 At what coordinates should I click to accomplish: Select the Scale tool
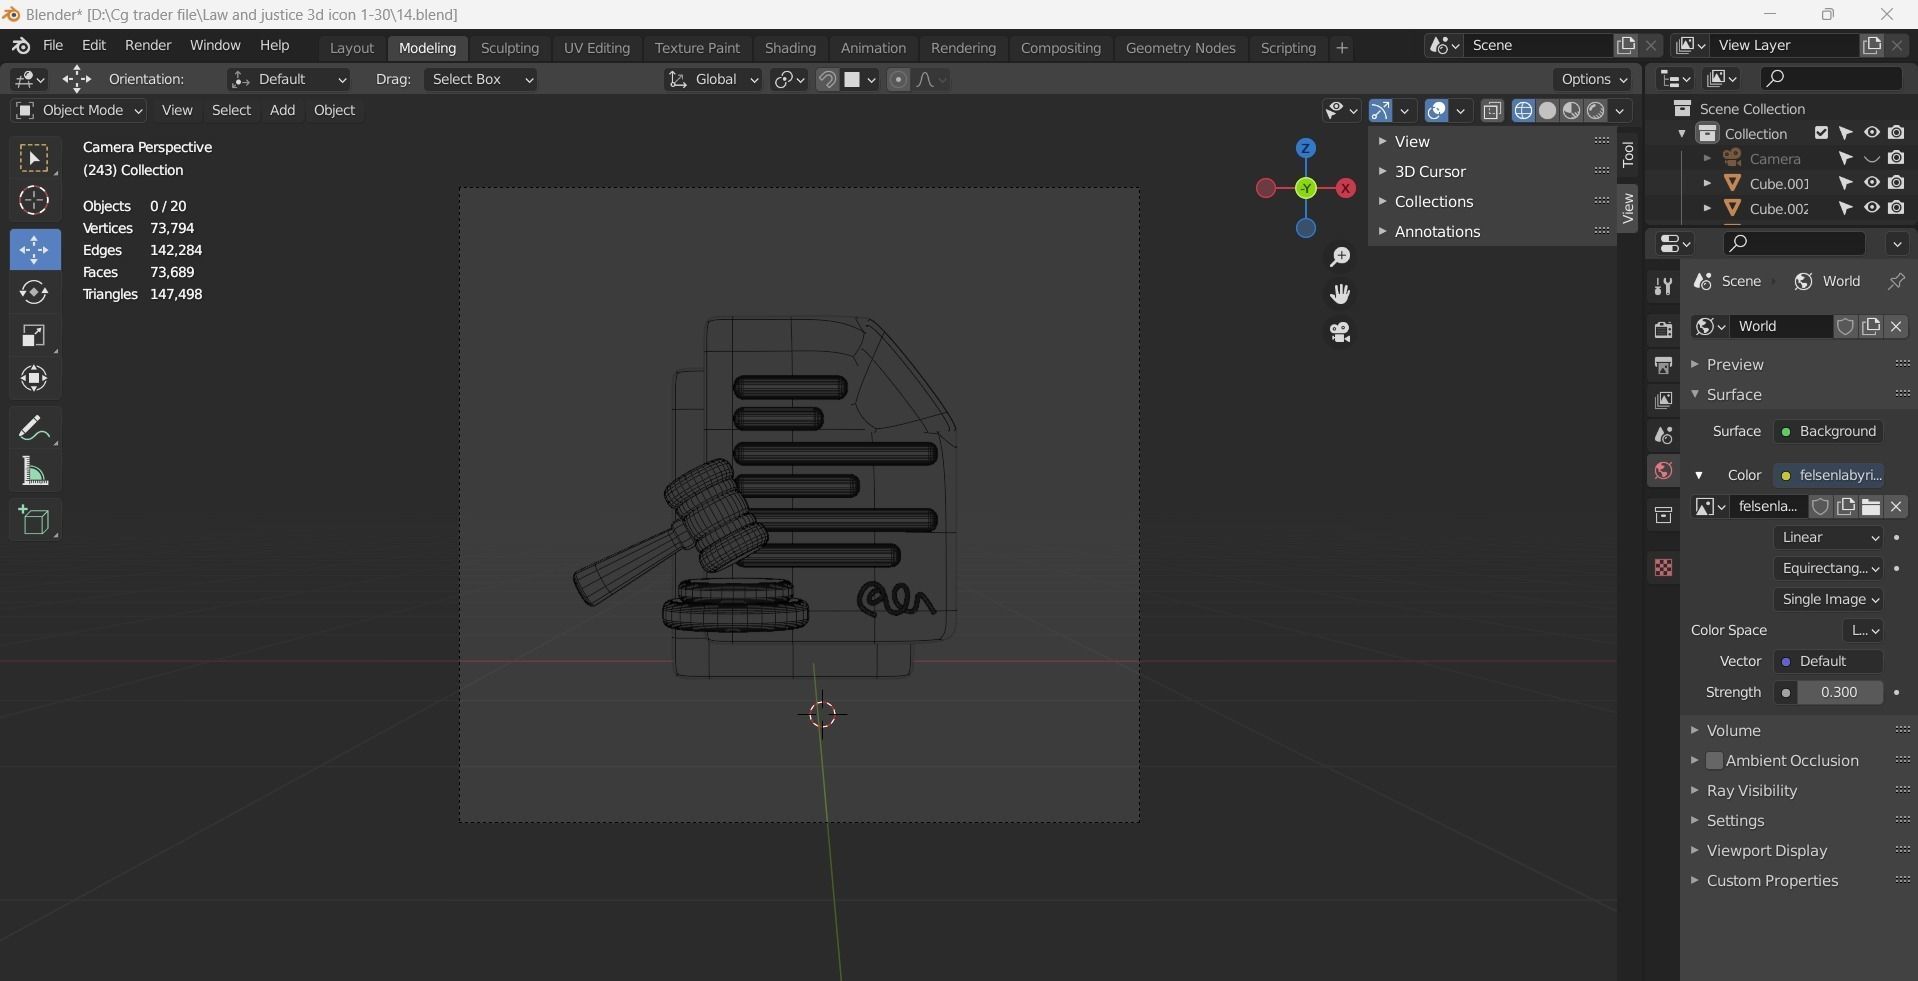[34, 335]
